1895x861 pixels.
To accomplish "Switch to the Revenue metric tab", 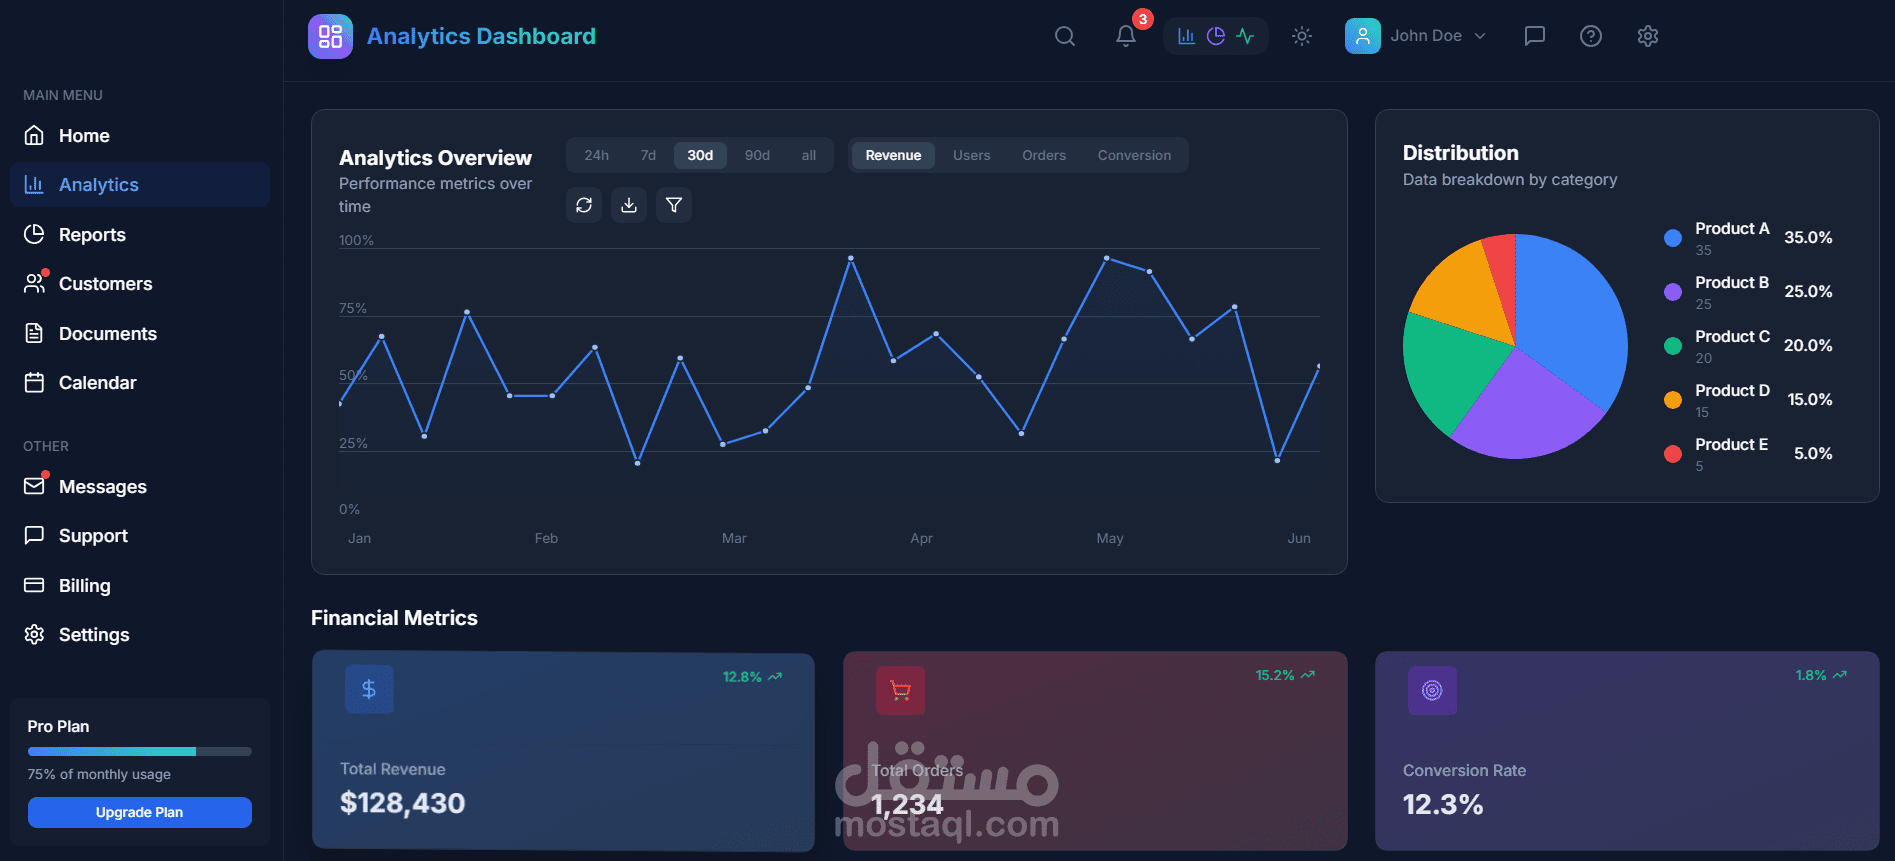I will pyautogui.click(x=893, y=155).
